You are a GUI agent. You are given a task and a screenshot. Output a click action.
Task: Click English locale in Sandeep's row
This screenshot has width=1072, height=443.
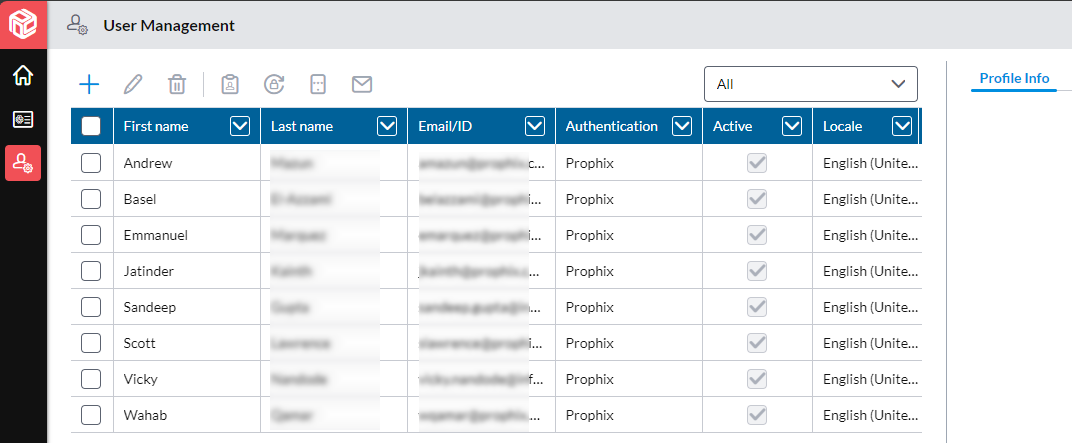coord(871,307)
